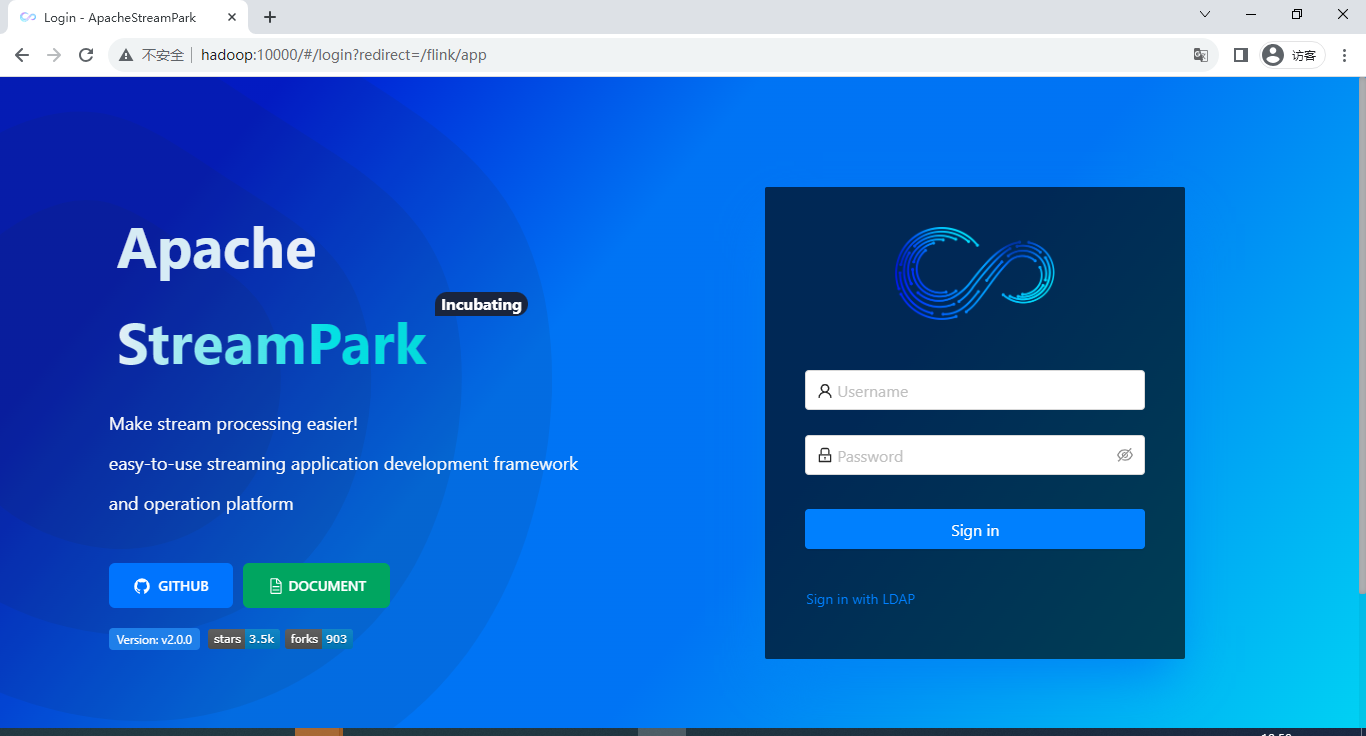The width and height of the screenshot is (1366, 736).
Task: Click the Sign in button
Action: coord(975,529)
